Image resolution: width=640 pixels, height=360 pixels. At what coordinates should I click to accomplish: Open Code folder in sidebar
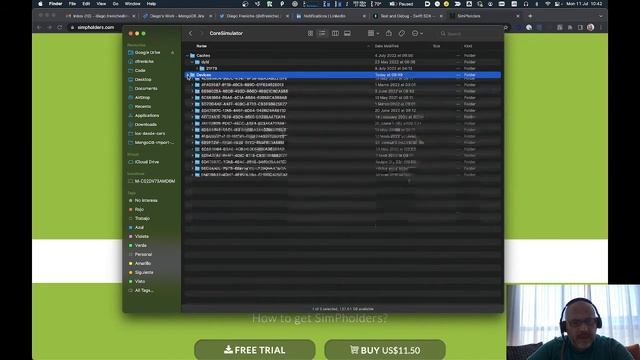(x=140, y=71)
